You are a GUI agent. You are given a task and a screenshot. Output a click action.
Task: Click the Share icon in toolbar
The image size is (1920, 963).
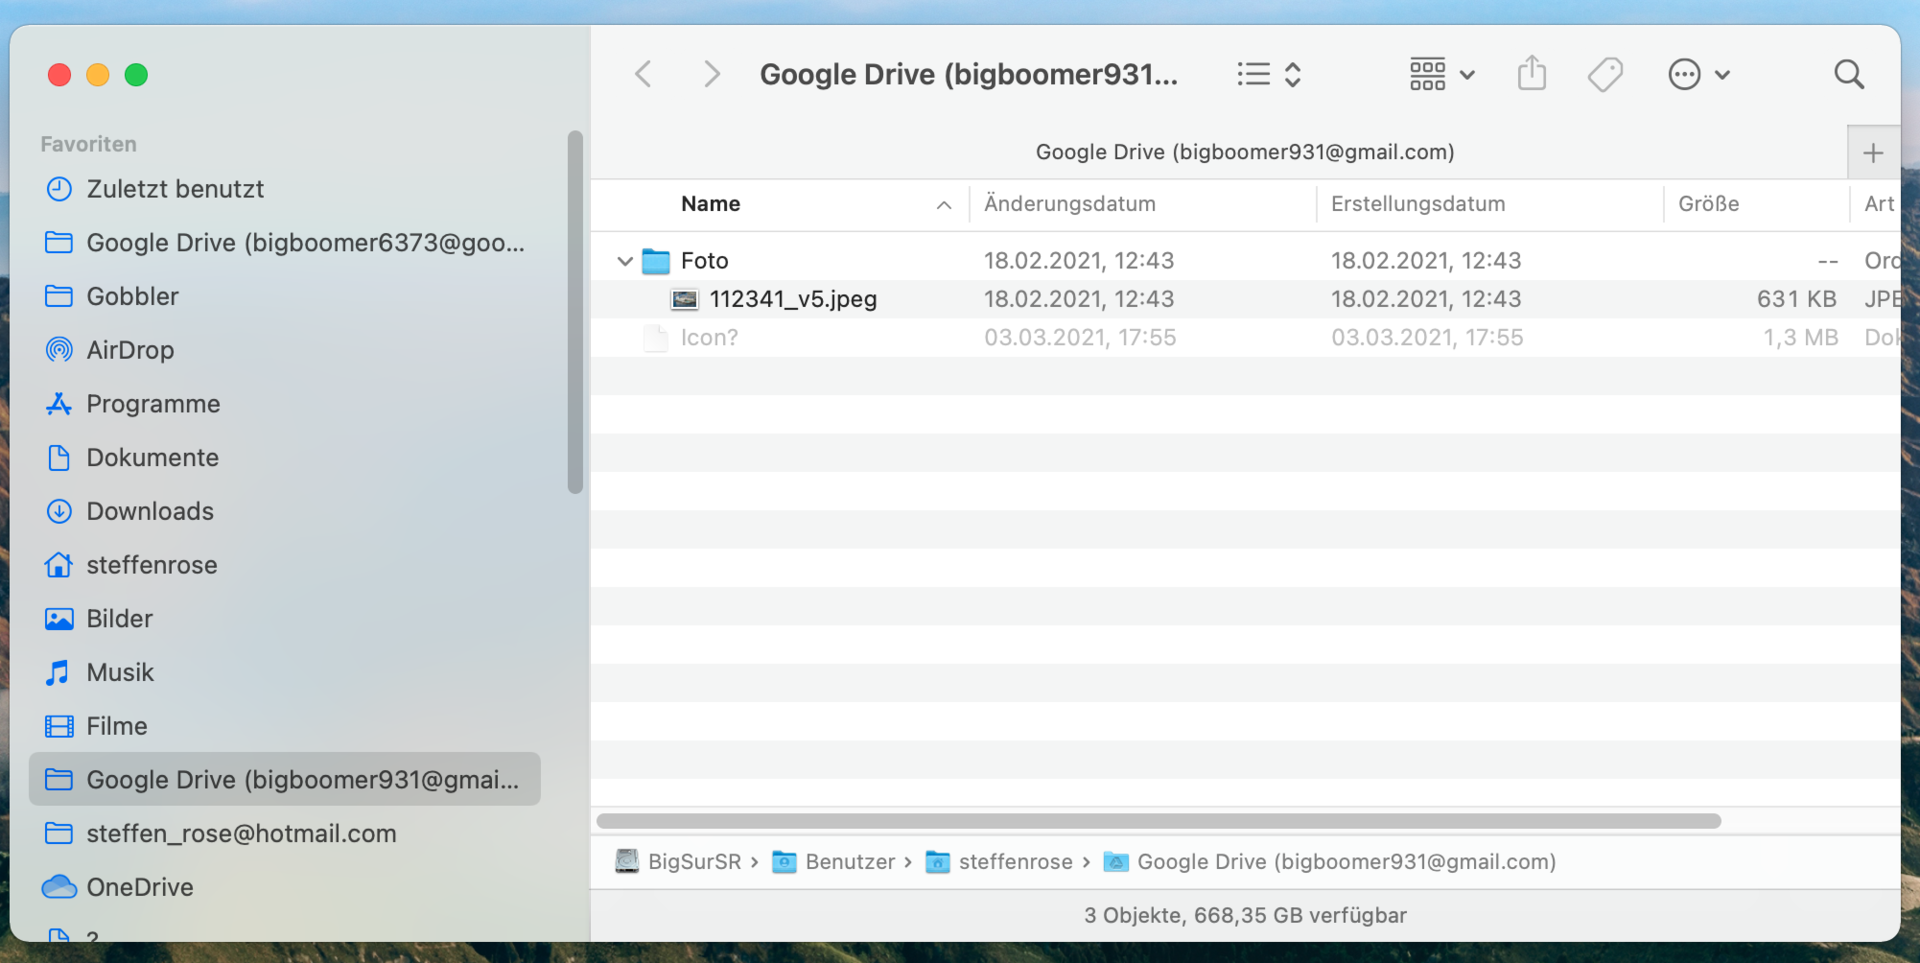(1531, 73)
